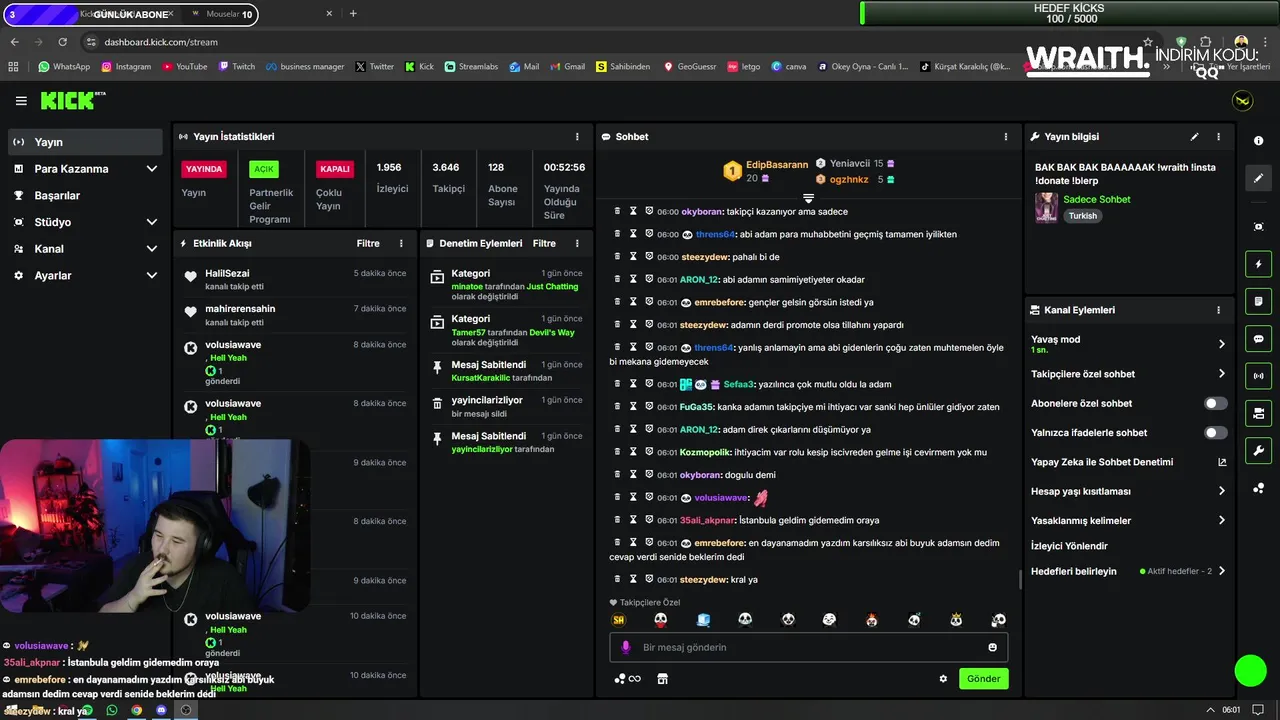
Task: Open Filtre in Denetim Eylemleri panel
Action: (544, 243)
